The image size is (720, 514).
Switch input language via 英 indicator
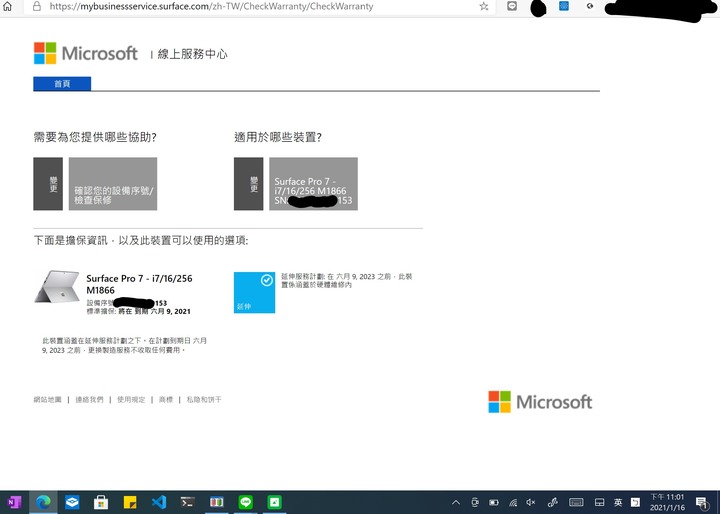click(x=618, y=503)
